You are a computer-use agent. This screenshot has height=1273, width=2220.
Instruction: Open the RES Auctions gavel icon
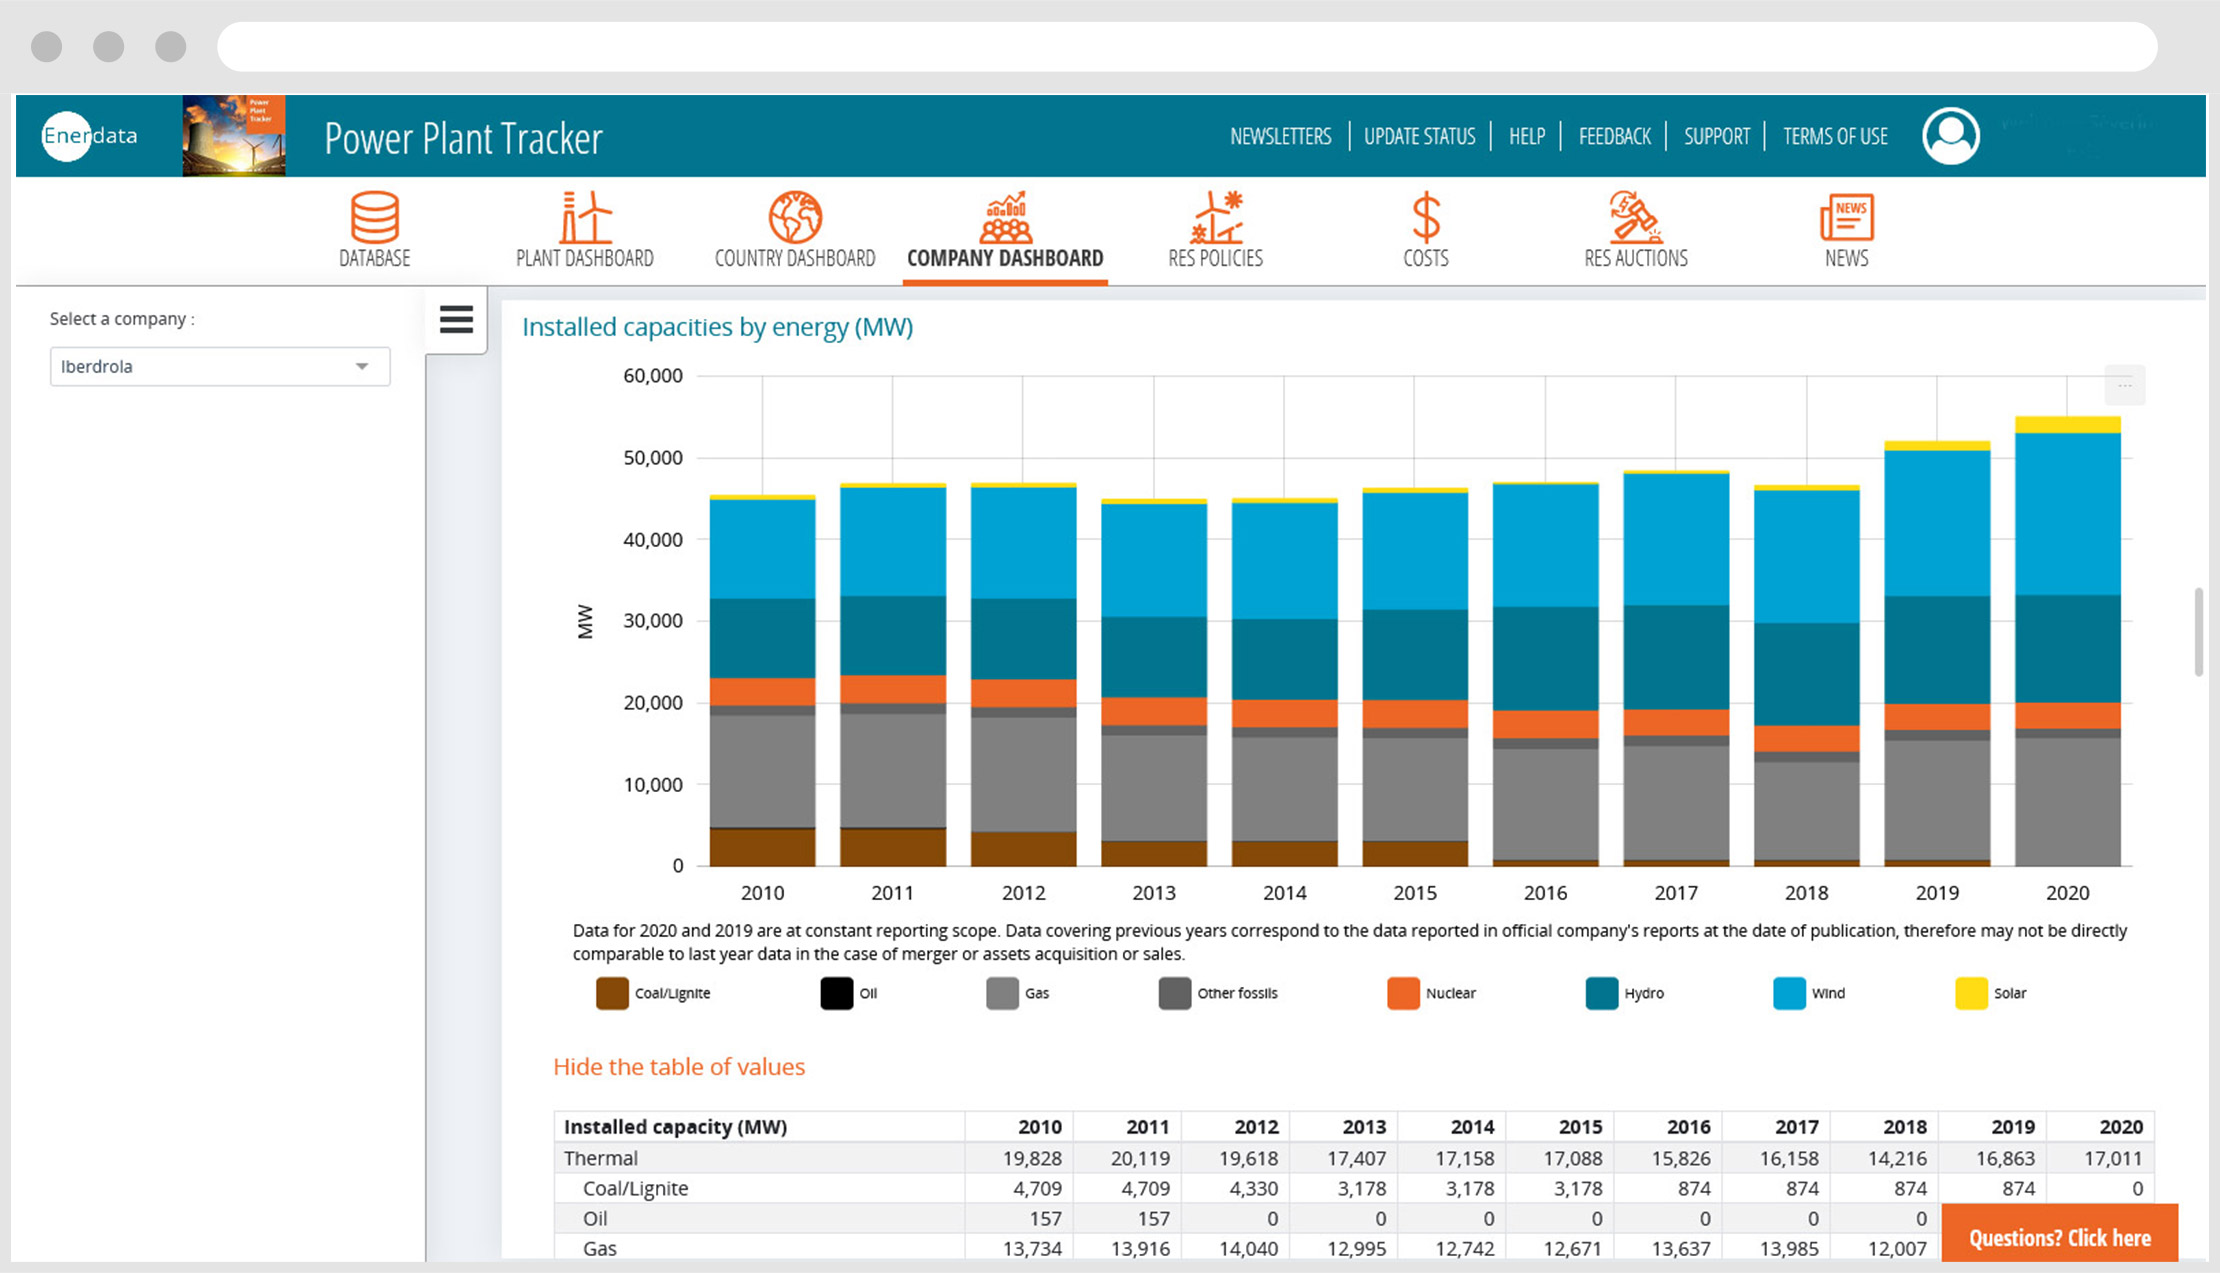pyautogui.click(x=1636, y=217)
